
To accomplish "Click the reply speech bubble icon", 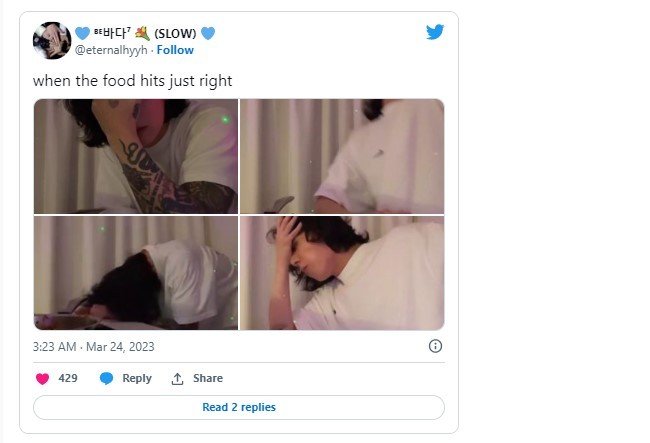I will pyautogui.click(x=106, y=379).
